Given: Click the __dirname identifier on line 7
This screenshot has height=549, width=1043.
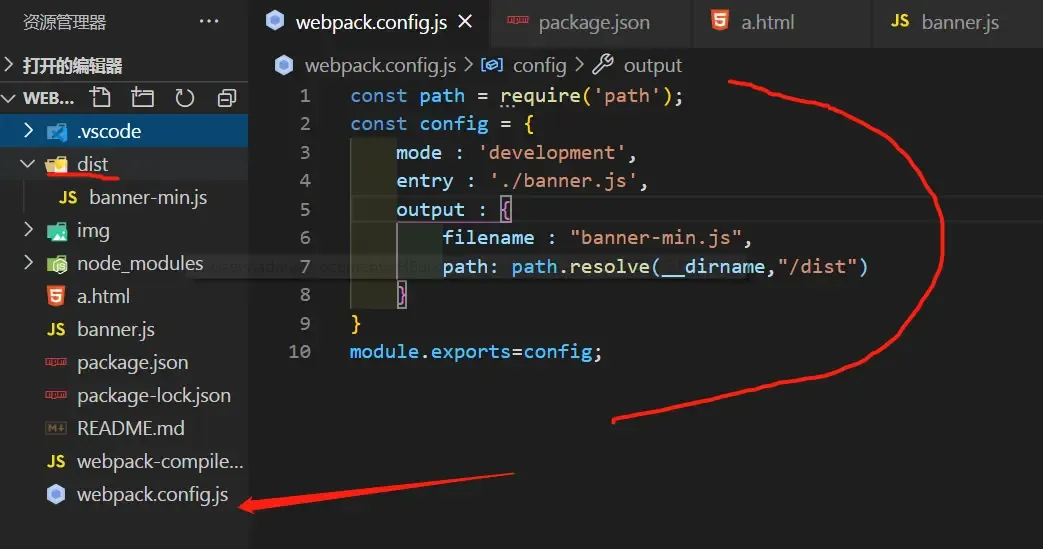Looking at the screenshot, I should (712, 267).
